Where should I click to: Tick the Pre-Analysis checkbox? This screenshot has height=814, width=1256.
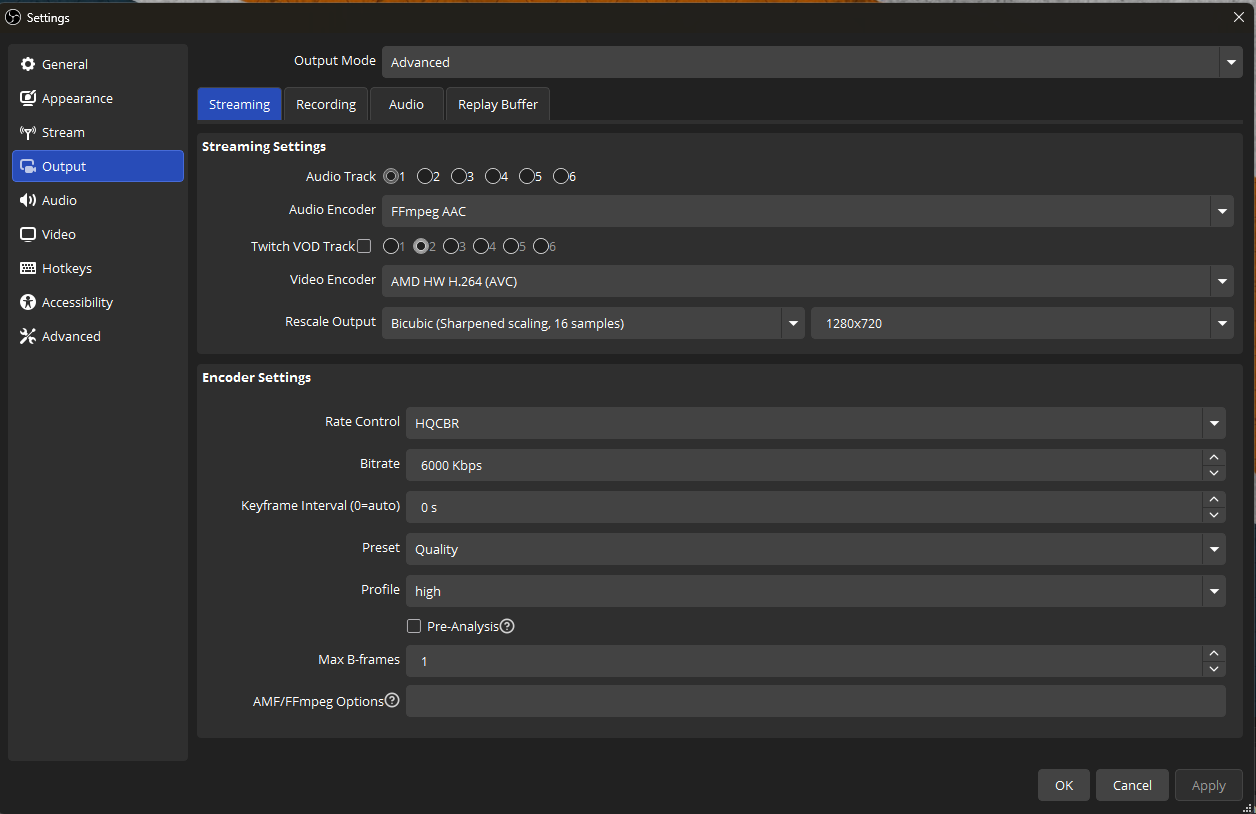point(414,626)
